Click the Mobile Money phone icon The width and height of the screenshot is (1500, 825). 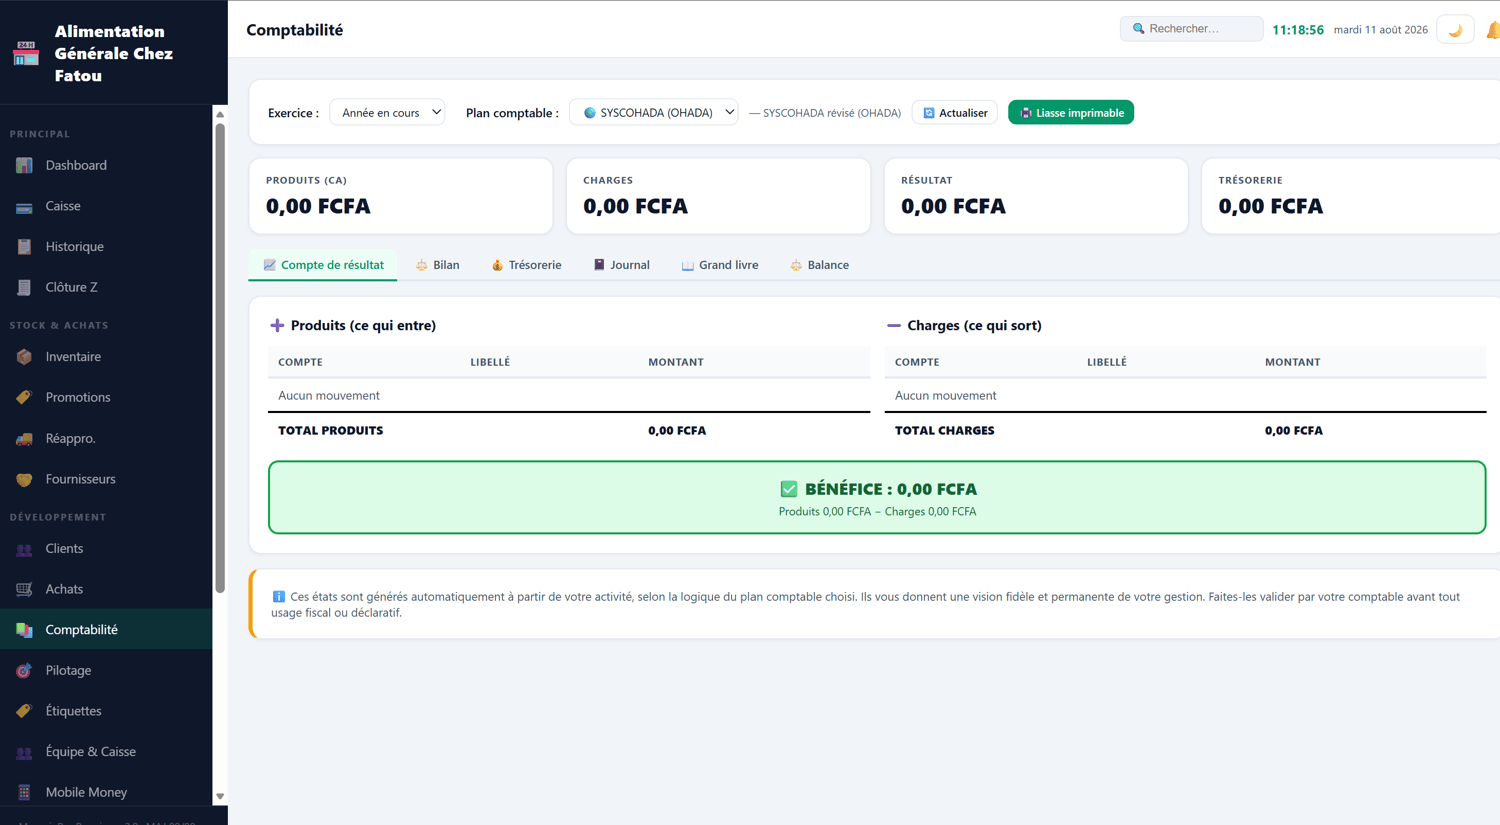point(24,792)
